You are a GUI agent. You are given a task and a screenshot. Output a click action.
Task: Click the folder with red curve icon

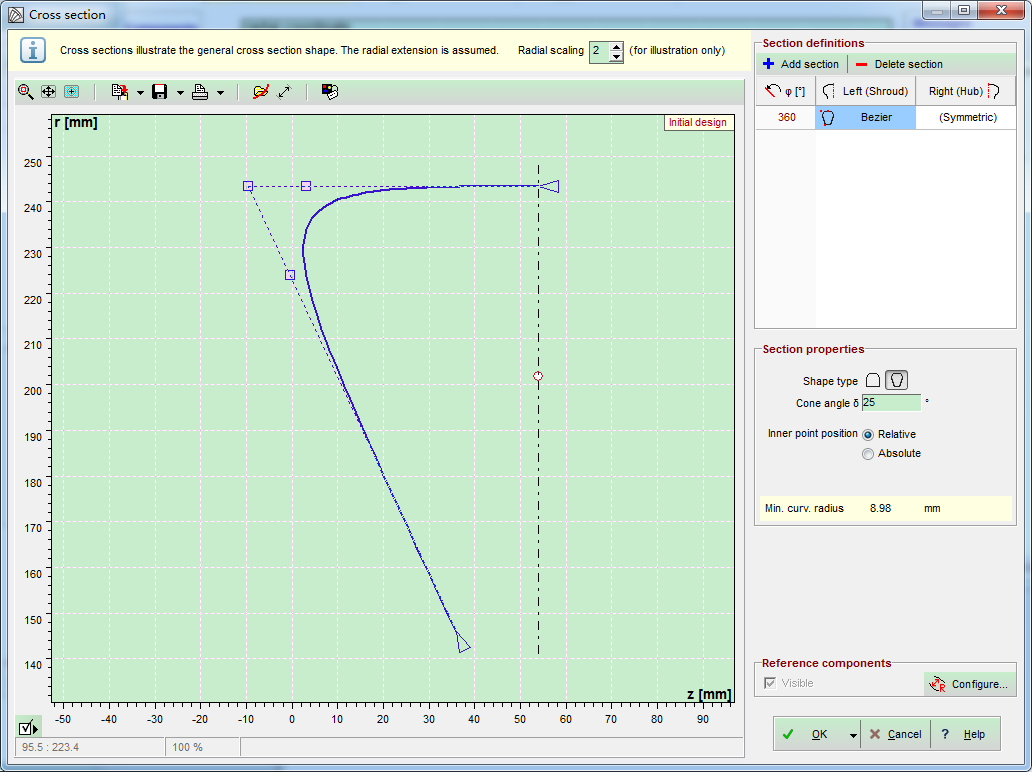[x=261, y=91]
